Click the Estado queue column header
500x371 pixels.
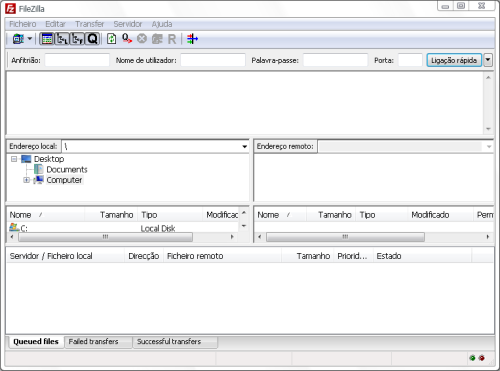point(422,256)
